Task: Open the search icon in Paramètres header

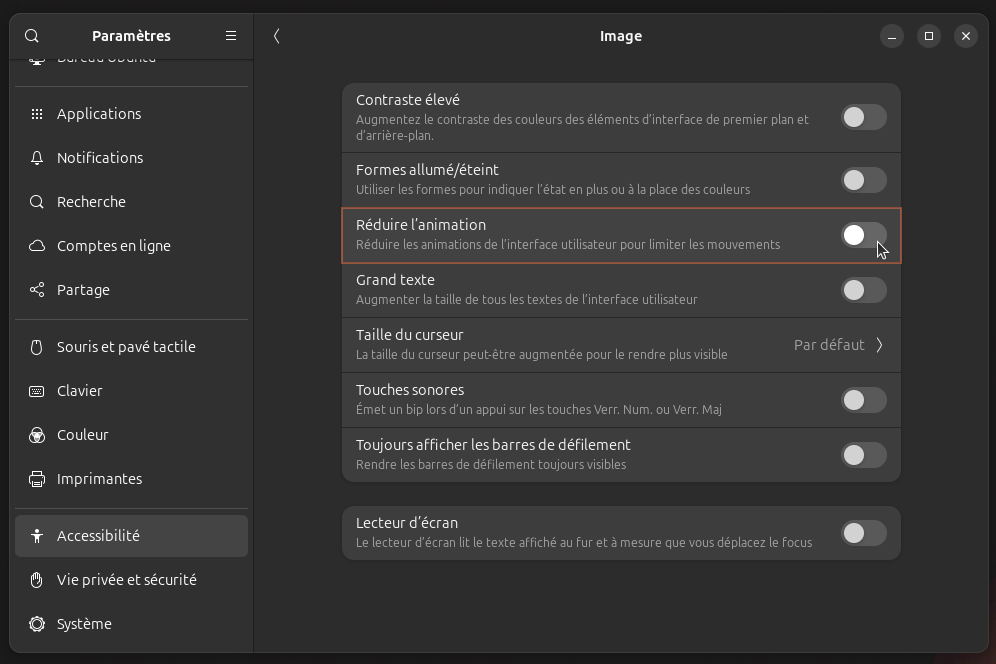Action: click(31, 35)
